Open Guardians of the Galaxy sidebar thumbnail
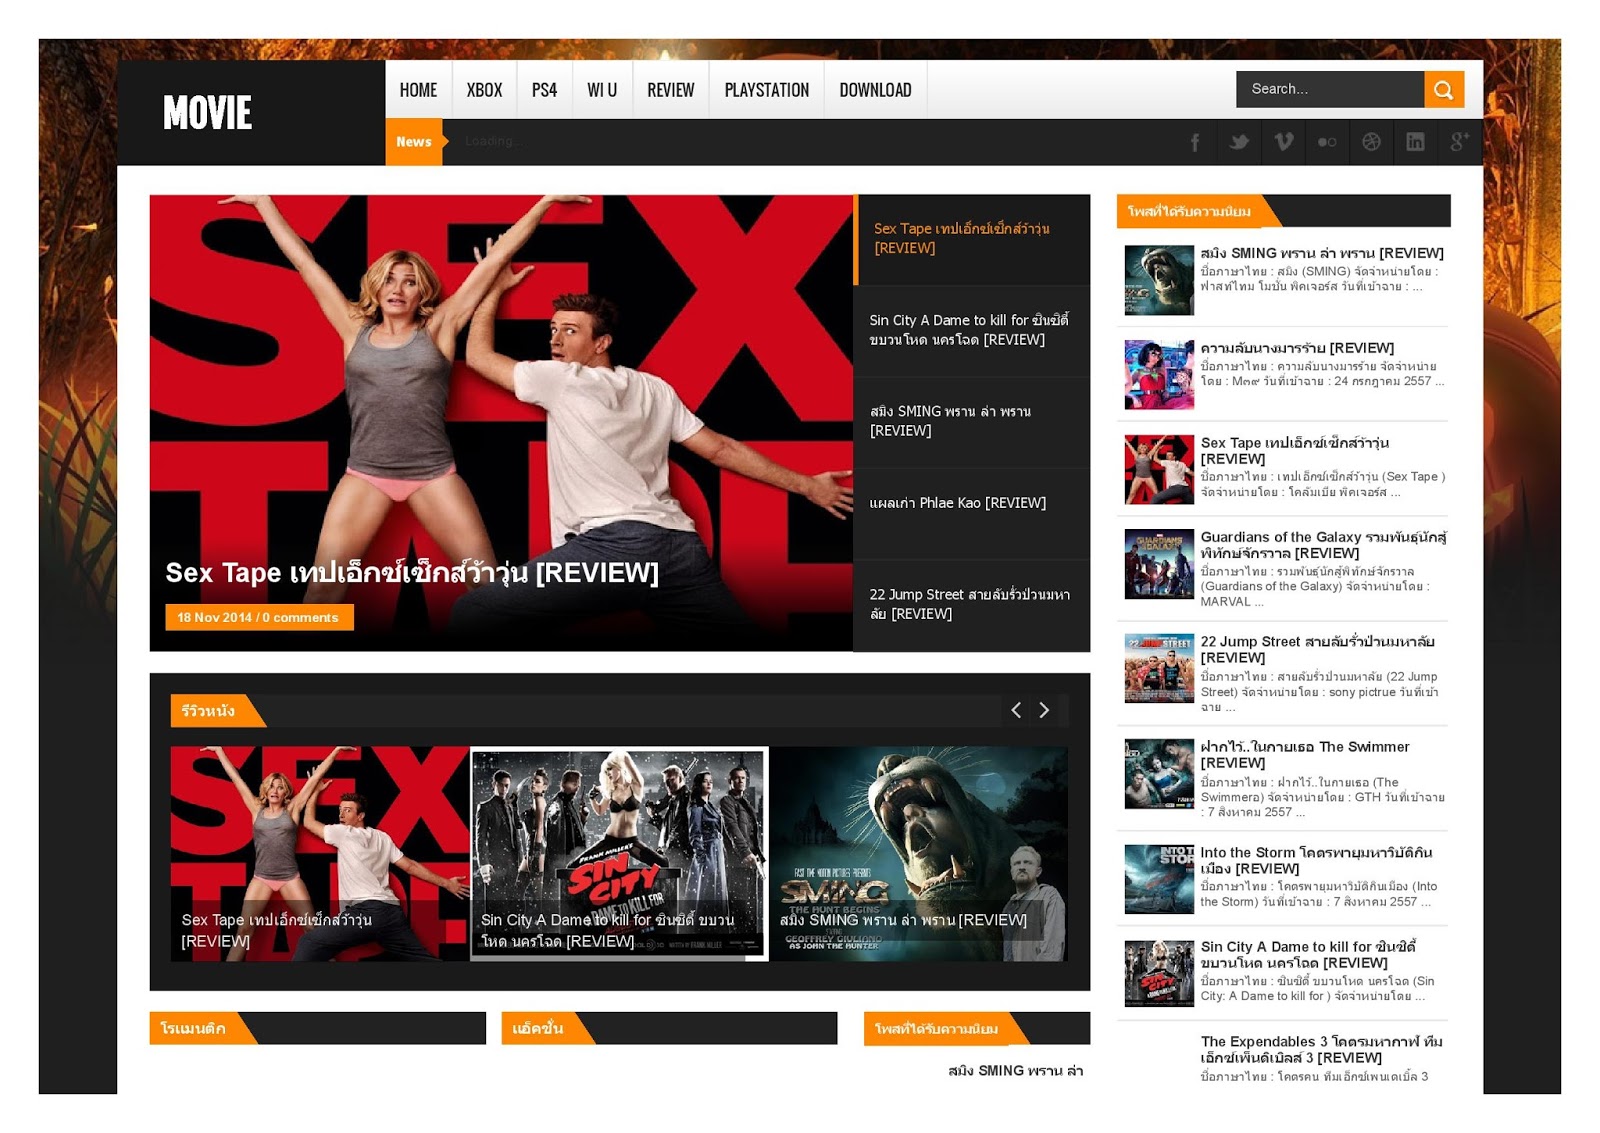 pyautogui.click(x=1159, y=564)
